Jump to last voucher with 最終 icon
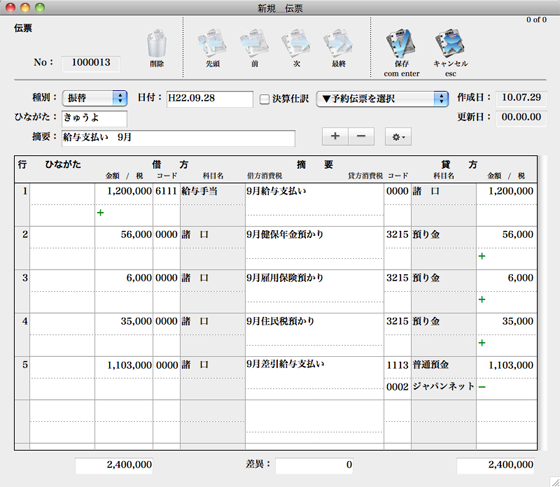The image size is (560, 487). pyautogui.click(x=338, y=44)
